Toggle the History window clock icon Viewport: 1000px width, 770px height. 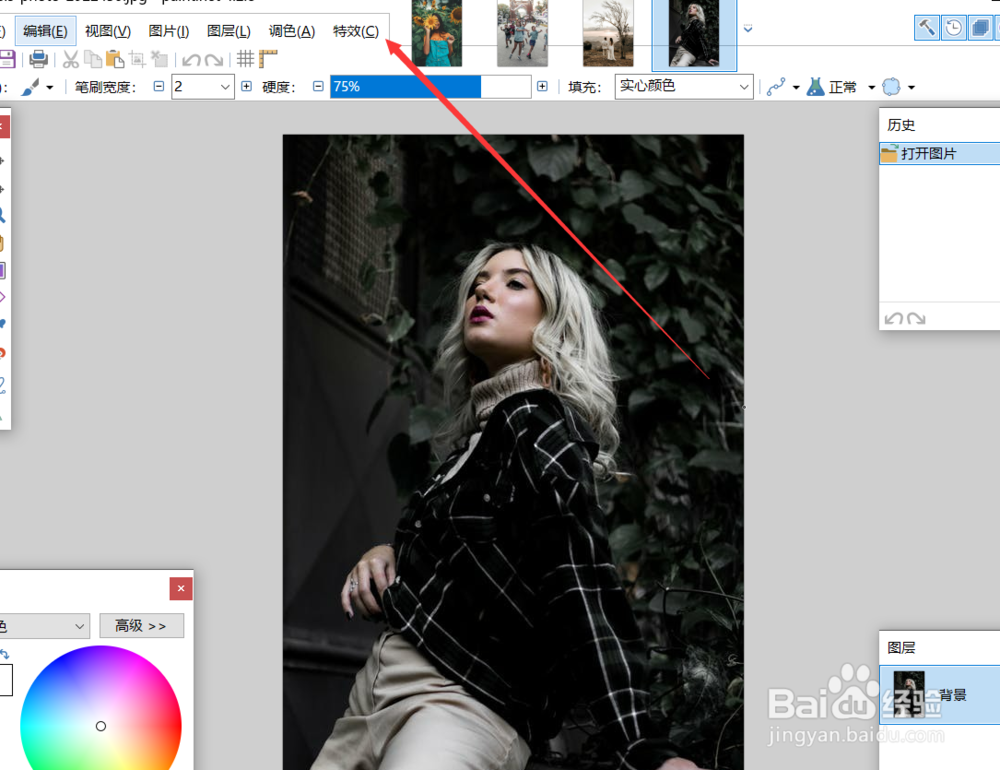(x=954, y=28)
